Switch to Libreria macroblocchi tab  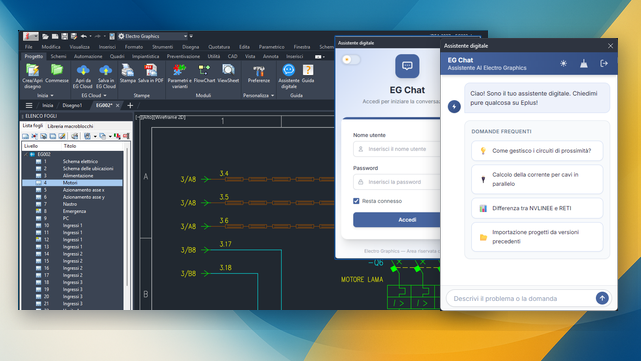point(70,126)
